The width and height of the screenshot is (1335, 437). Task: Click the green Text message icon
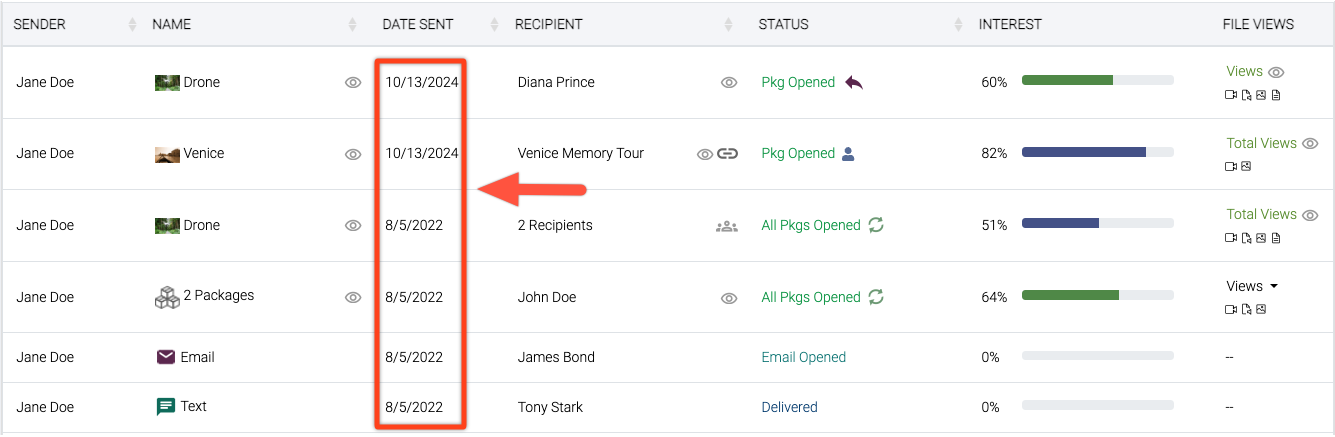pyautogui.click(x=166, y=407)
